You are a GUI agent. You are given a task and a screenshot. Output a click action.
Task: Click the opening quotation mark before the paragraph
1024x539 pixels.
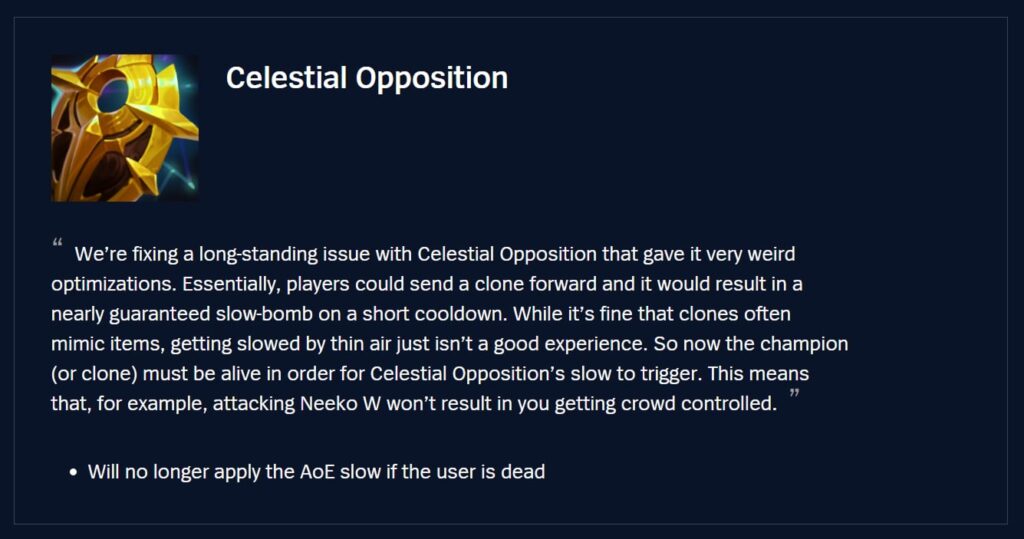coord(57,243)
